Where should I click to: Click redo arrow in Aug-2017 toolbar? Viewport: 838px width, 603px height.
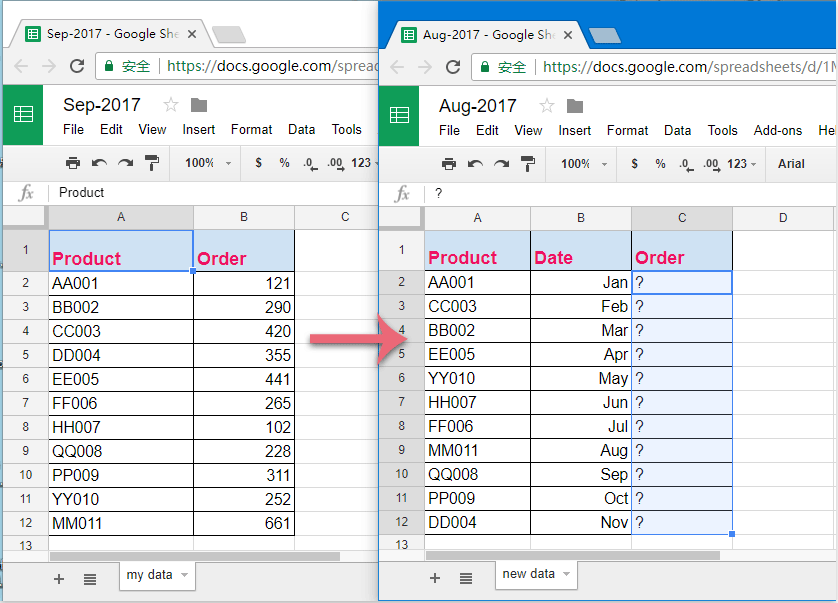click(x=501, y=163)
